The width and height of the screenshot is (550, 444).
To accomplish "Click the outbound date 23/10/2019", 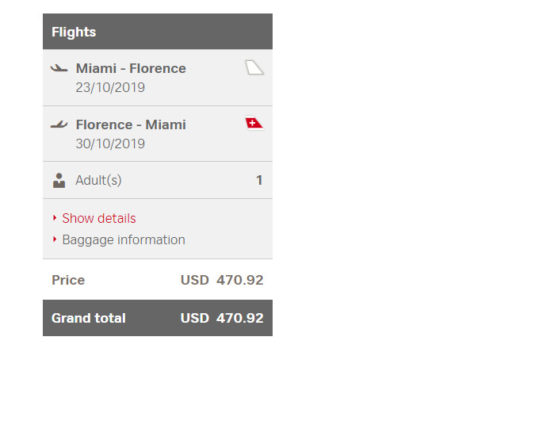I will coord(110,87).
